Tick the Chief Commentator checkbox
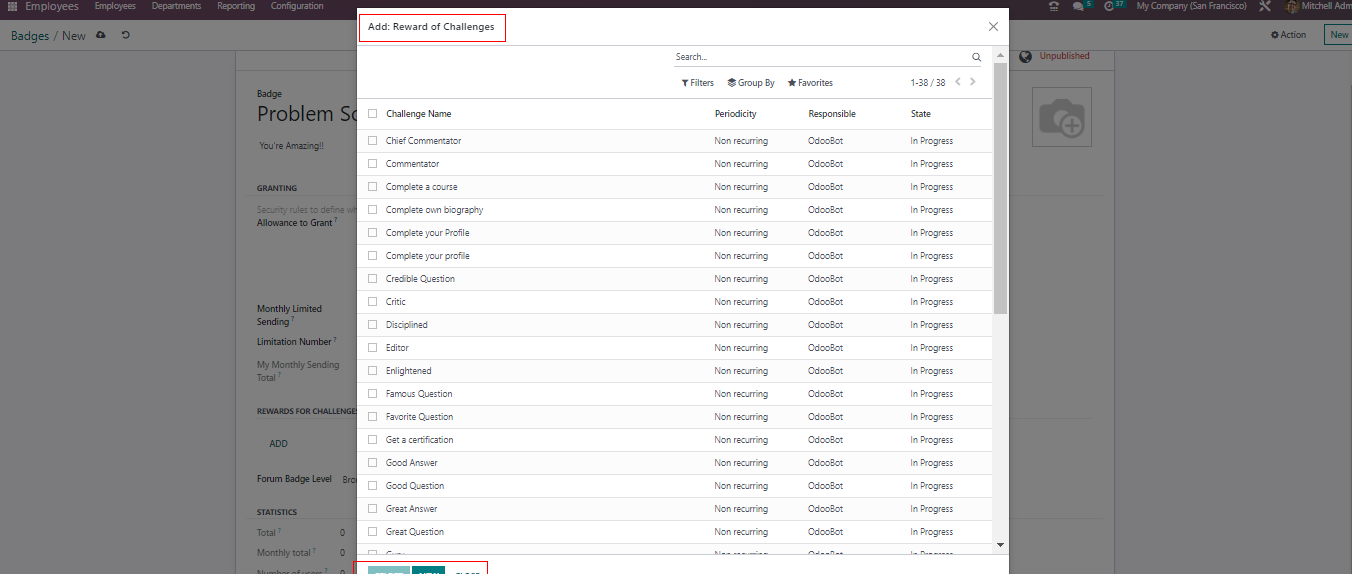This screenshot has width=1352, height=574. click(x=373, y=141)
